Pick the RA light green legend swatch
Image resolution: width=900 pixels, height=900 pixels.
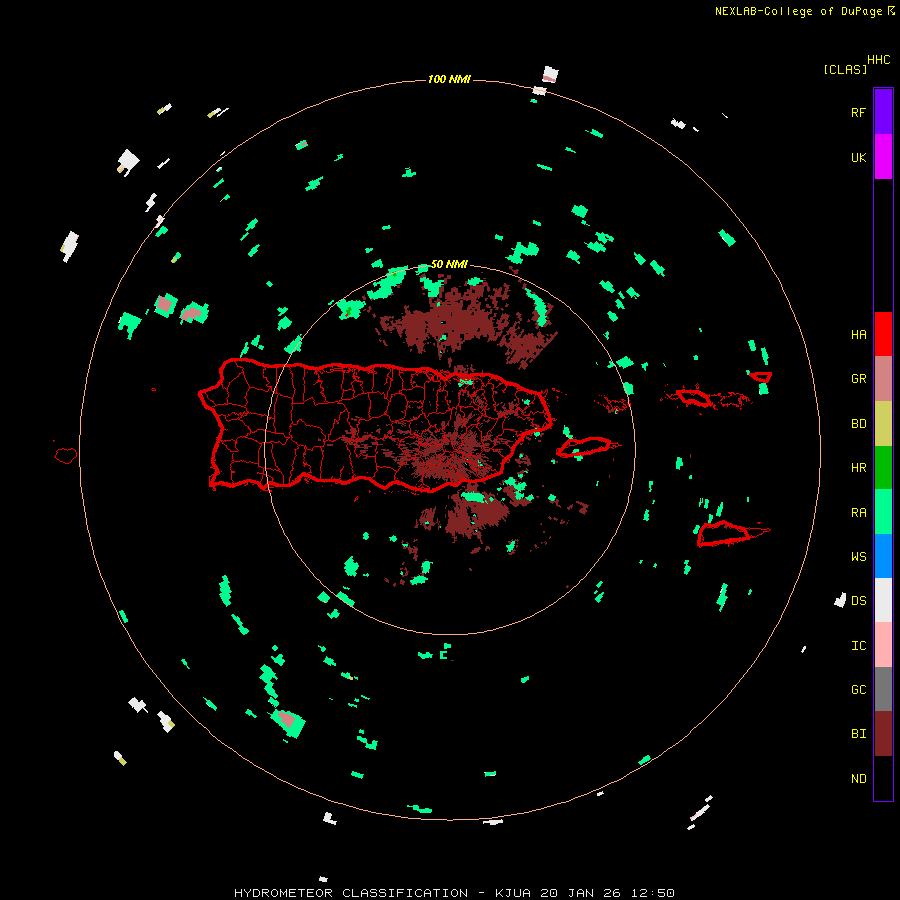pos(883,512)
